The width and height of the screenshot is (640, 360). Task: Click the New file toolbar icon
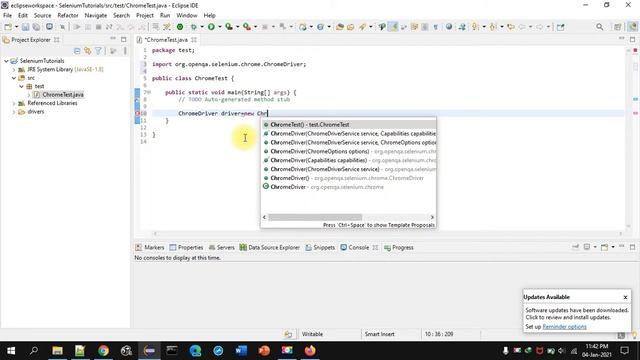click(x=8, y=27)
